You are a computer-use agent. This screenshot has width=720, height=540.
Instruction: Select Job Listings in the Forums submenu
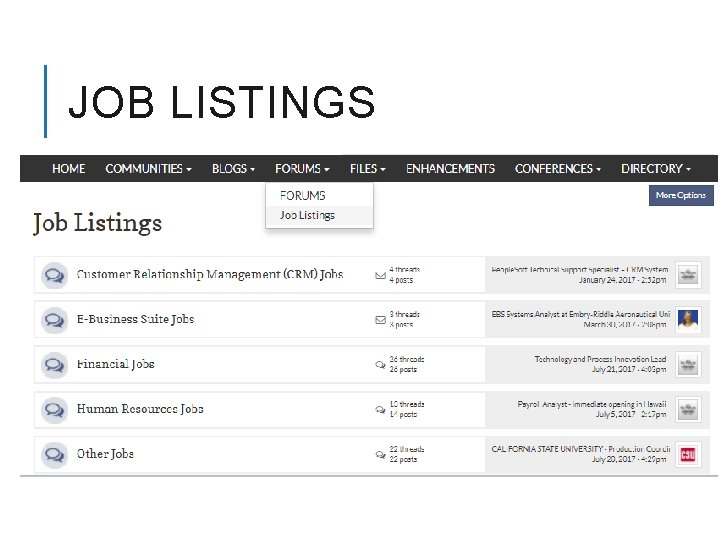pos(307,216)
